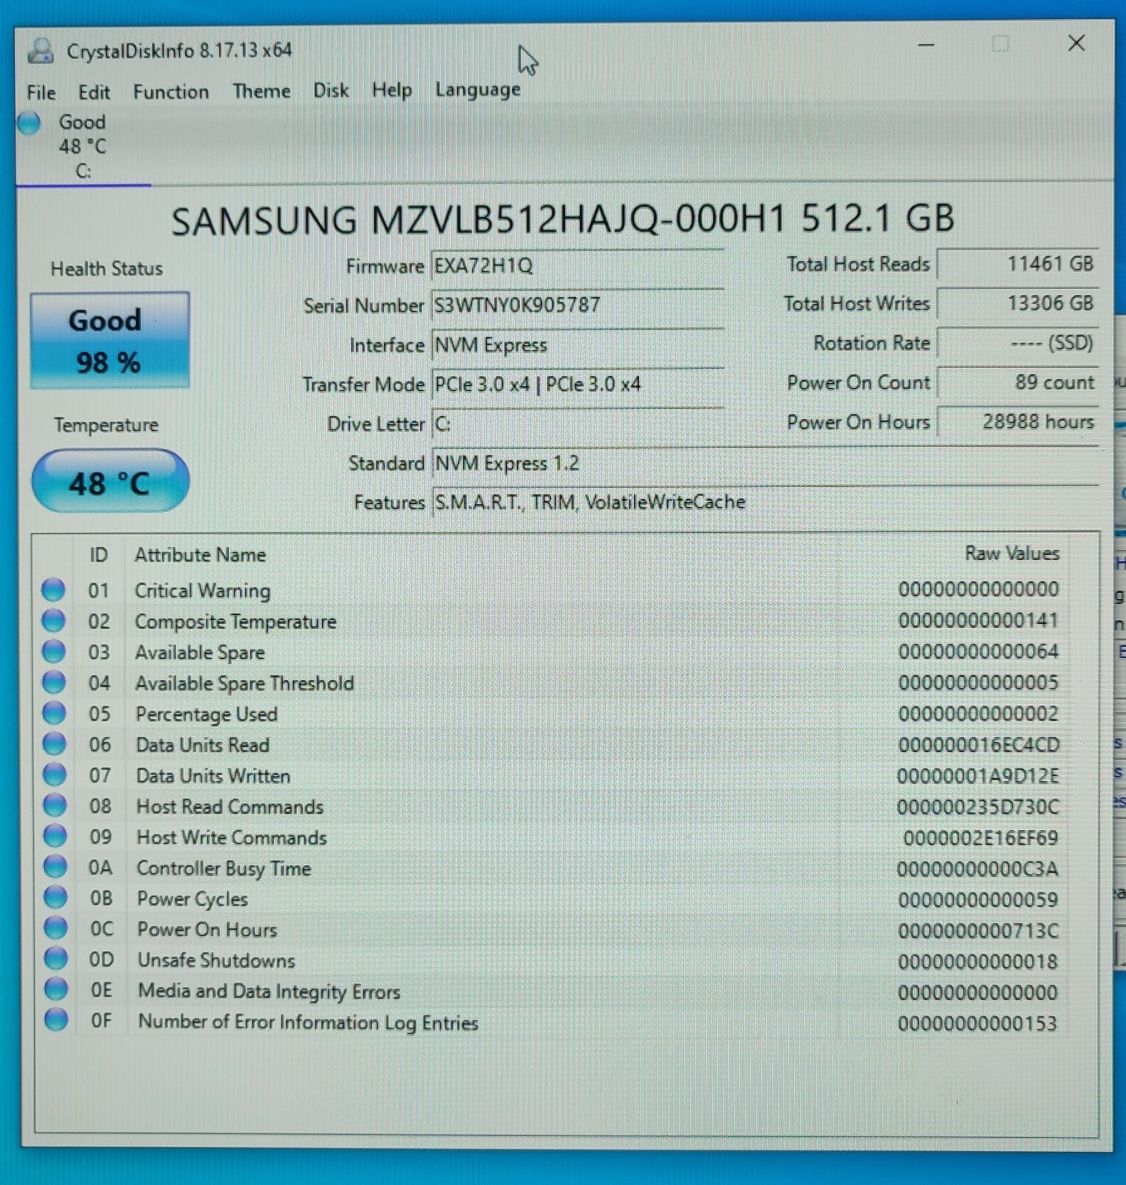Click the Raw Values column header
This screenshot has width=1126, height=1185.
(1012, 553)
